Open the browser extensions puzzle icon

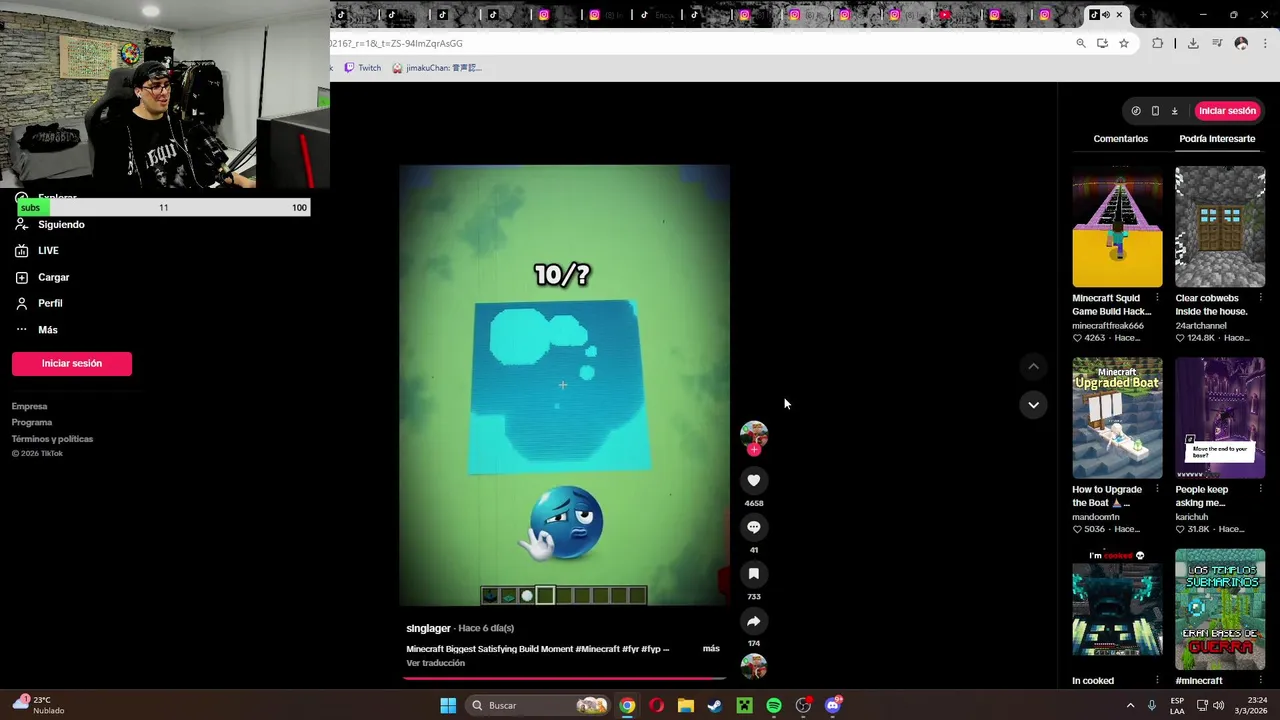tap(1158, 44)
